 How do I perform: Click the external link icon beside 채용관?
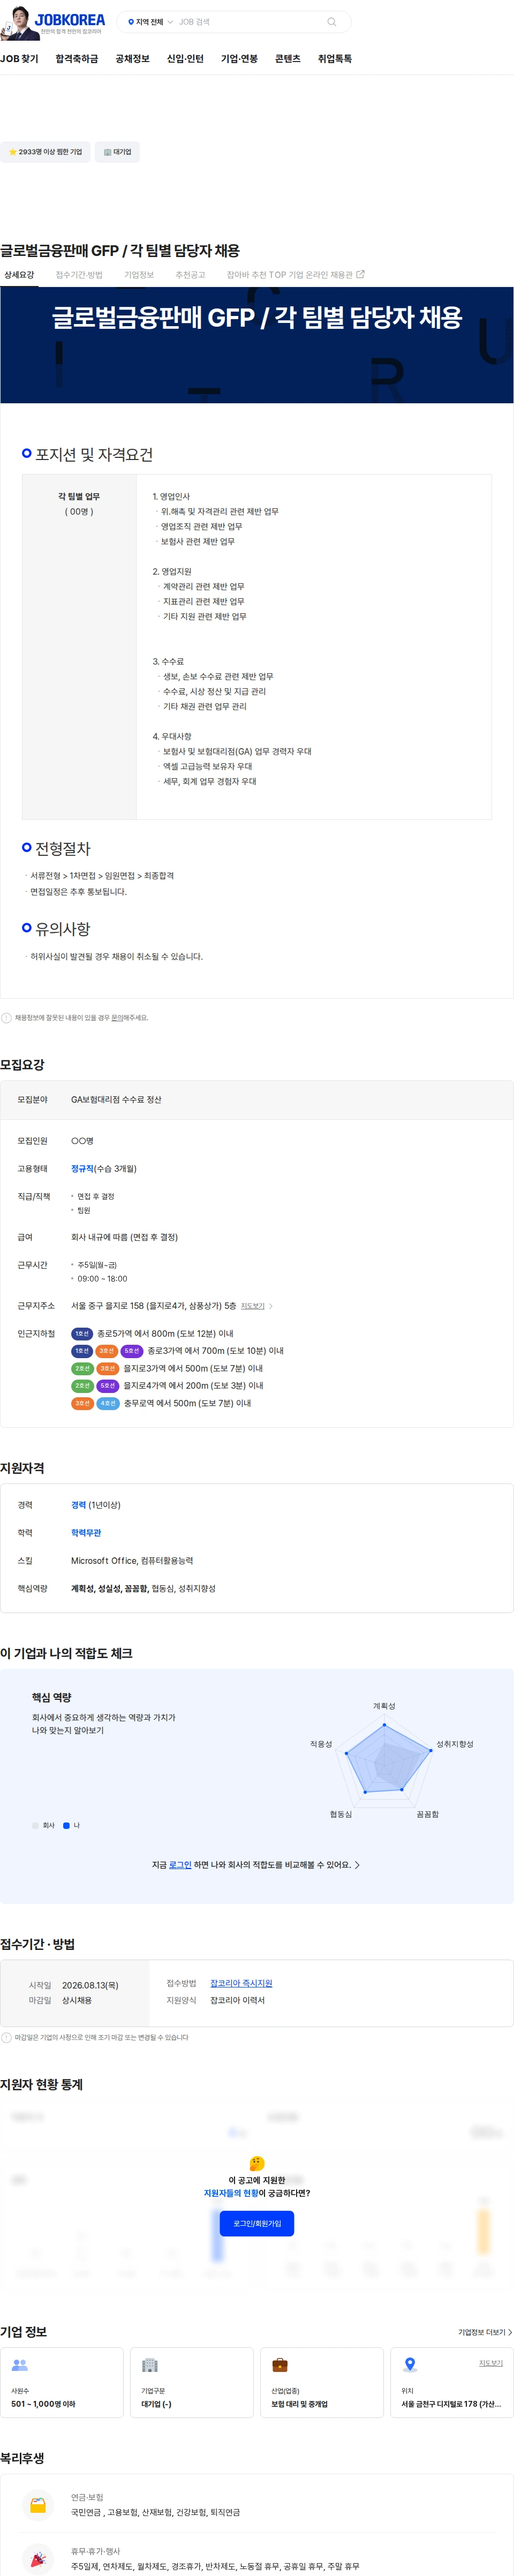point(361,274)
